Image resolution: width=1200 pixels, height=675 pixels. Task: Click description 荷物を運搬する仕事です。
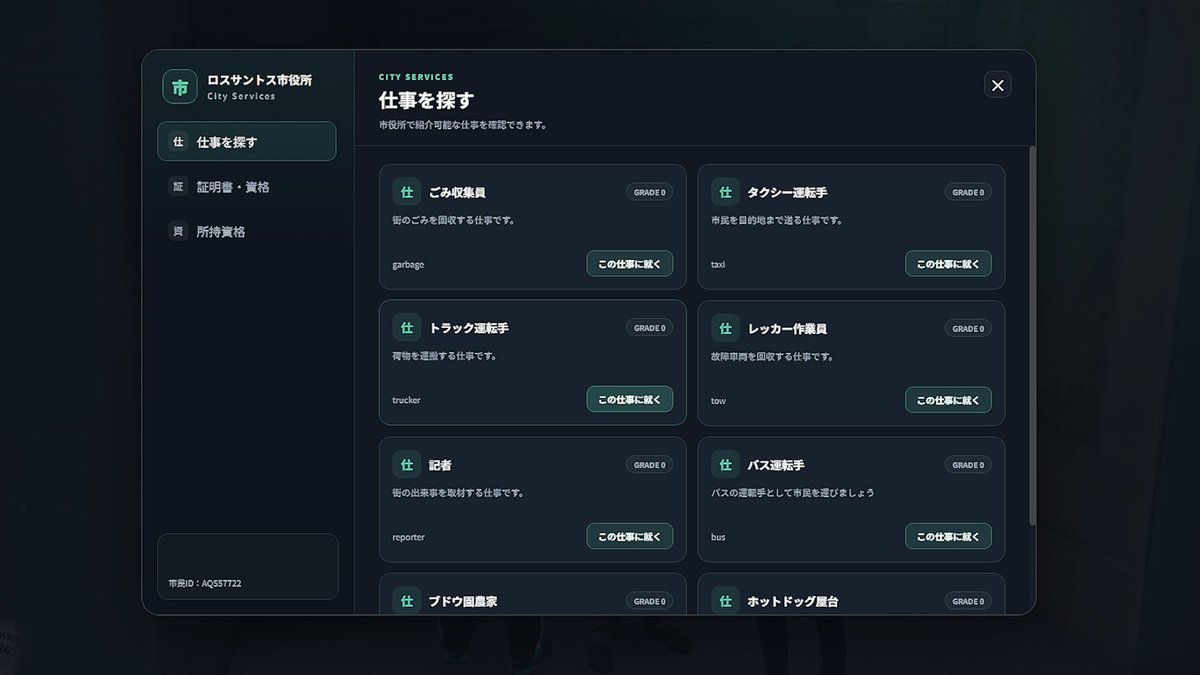445,356
